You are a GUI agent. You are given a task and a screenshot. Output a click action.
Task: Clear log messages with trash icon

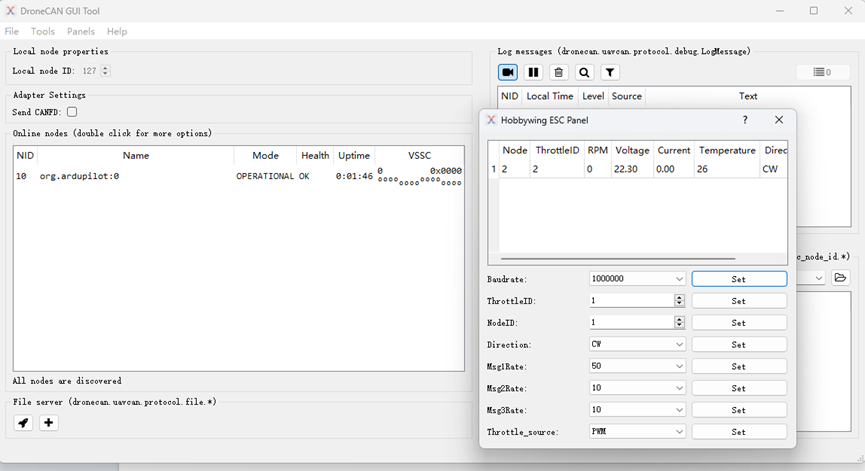[559, 72]
